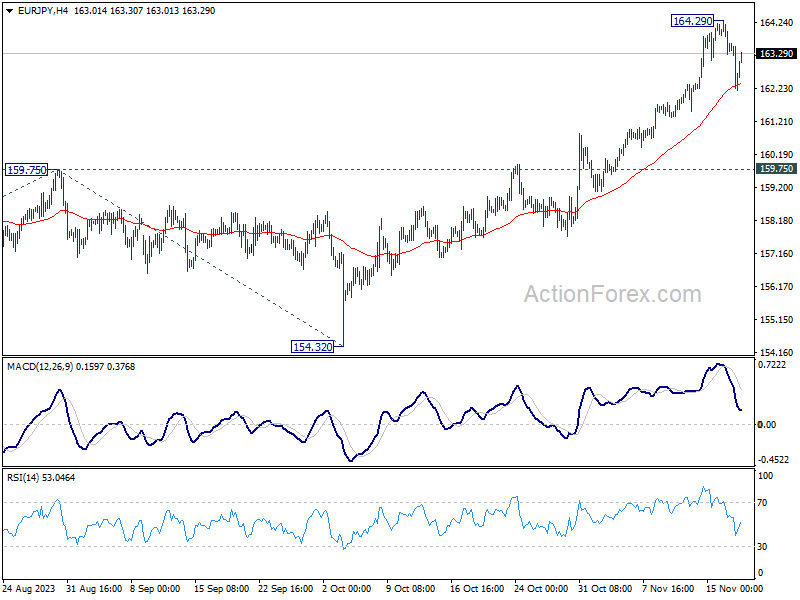The height and width of the screenshot is (600, 800).
Task: Click the RSI(14) 53.0464 indicator label
Action: [41, 478]
